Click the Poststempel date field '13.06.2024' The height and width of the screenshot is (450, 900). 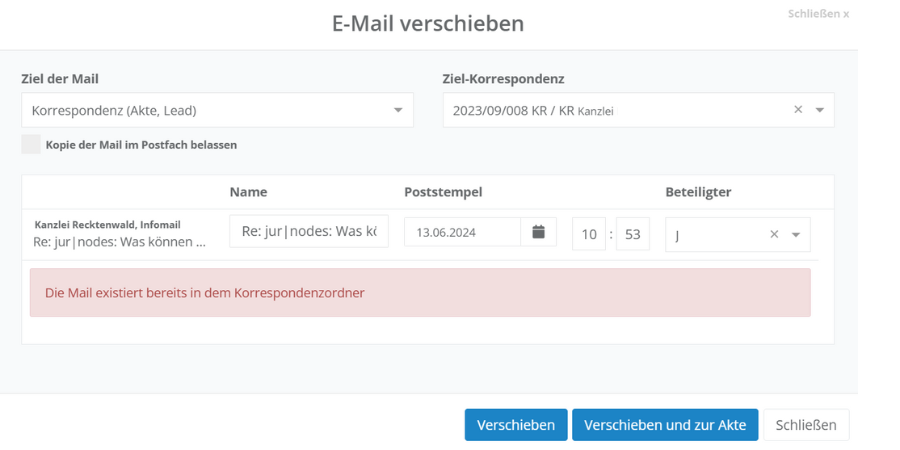coord(461,233)
